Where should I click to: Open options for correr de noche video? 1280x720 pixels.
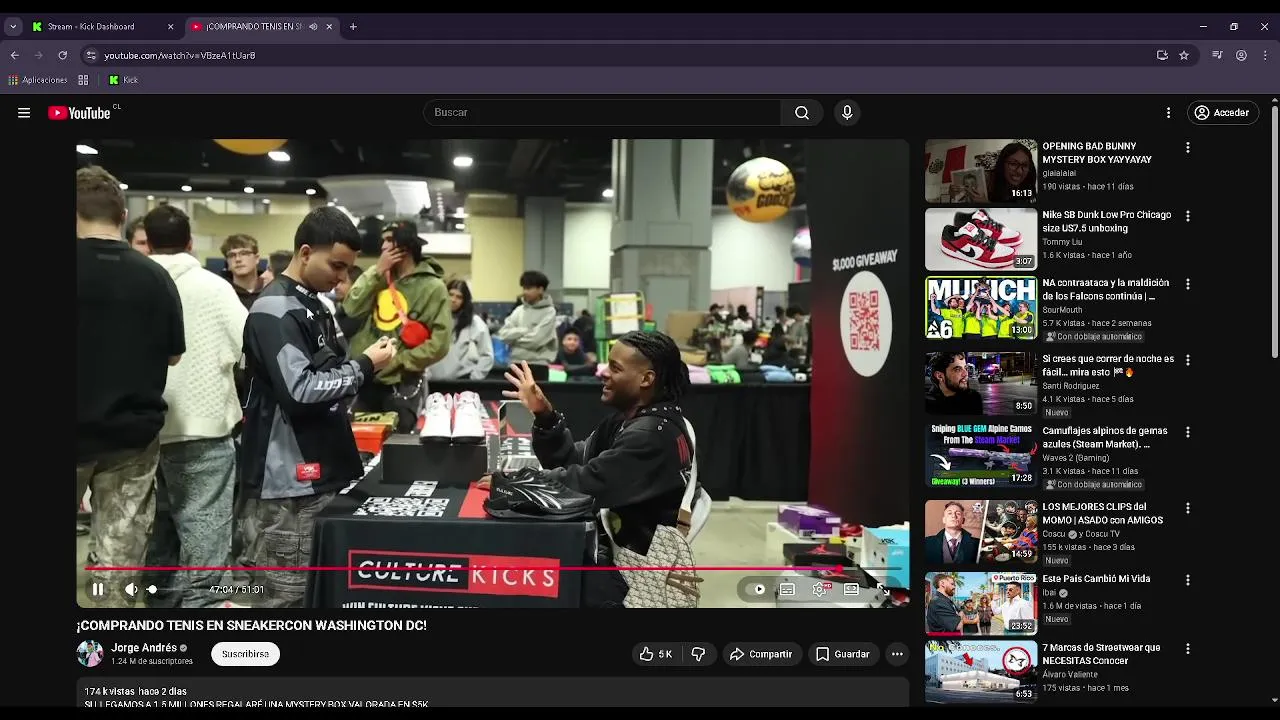tap(1188, 360)
